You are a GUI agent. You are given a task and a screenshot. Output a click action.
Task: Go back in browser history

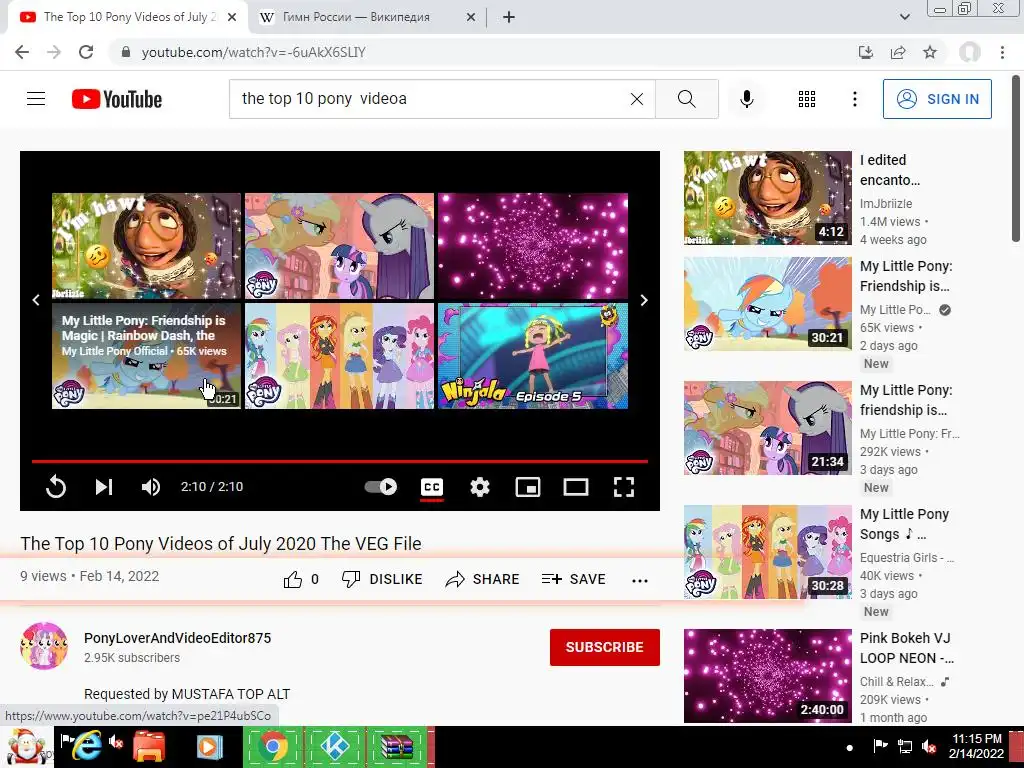22,52
